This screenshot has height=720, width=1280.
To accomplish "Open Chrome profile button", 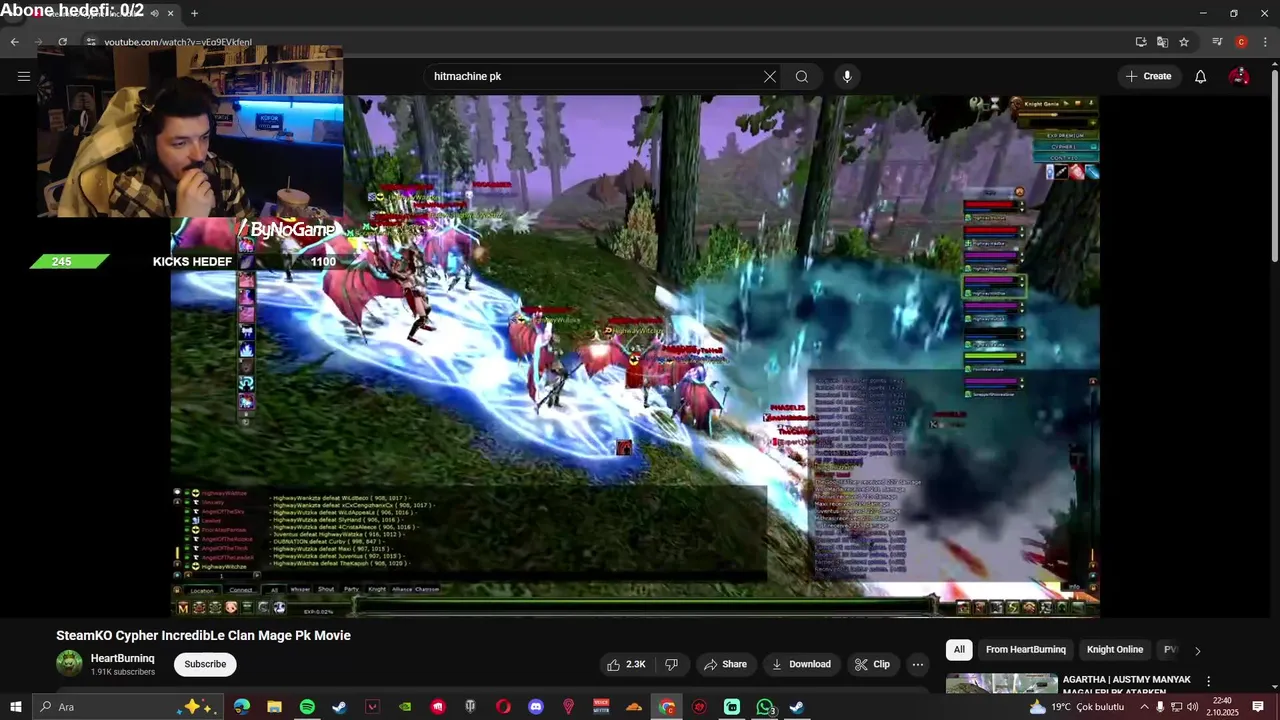I will (1241, 42).
